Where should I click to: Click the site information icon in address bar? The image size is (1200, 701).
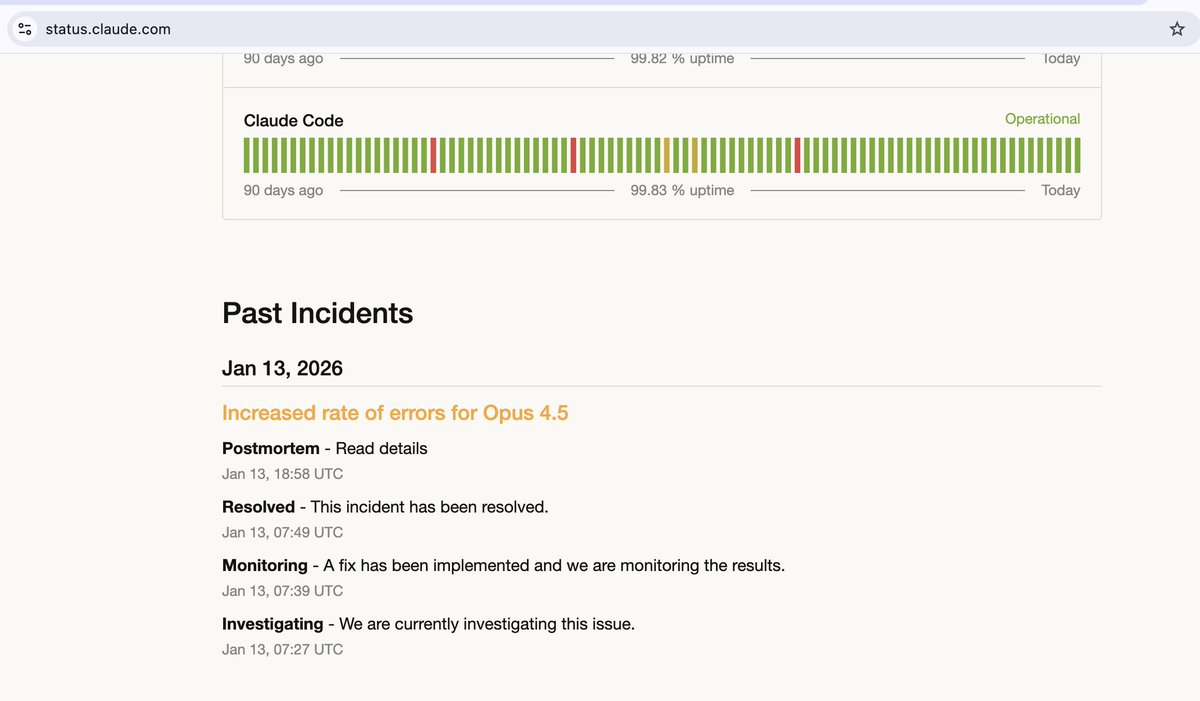click(25, 29)
